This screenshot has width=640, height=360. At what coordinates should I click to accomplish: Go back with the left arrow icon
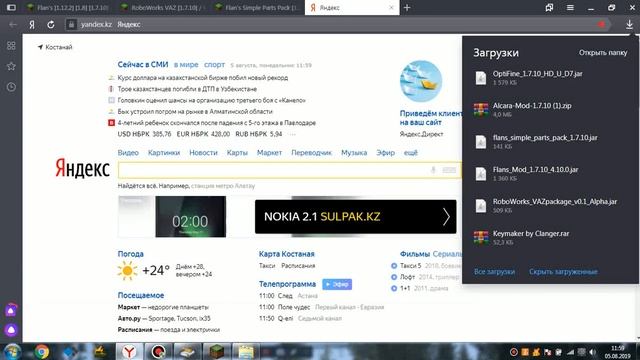tap(13, 24)
